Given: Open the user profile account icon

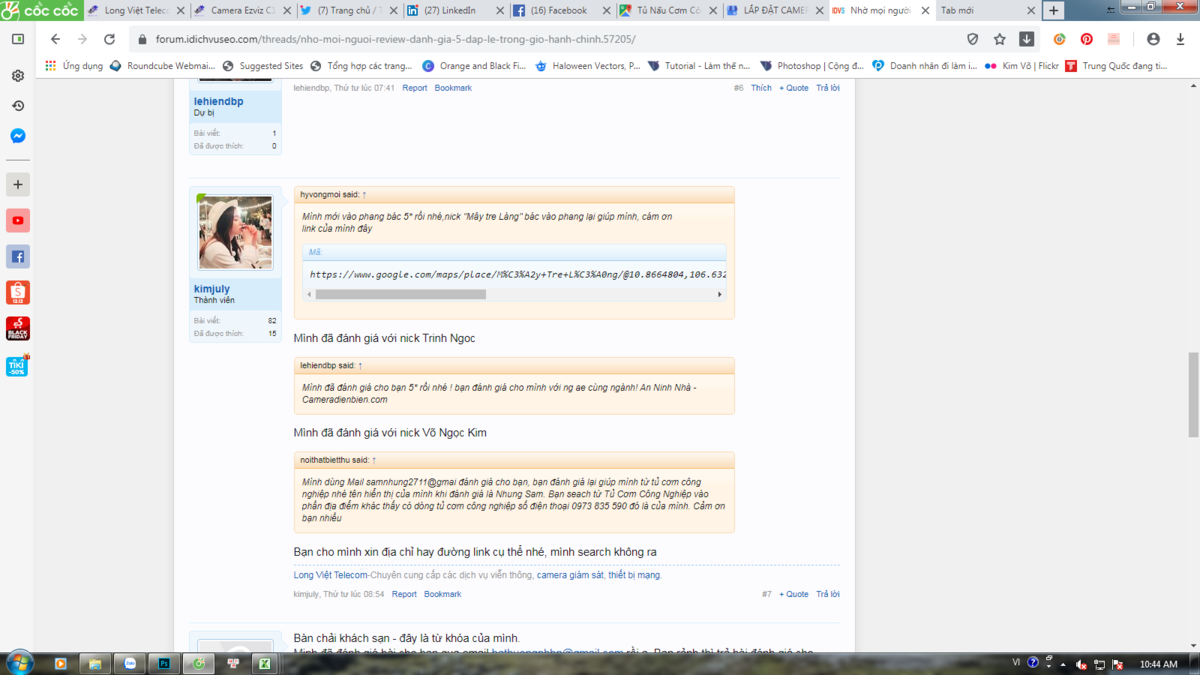Looking at the screenshot, I should [x=1153, y=39].
